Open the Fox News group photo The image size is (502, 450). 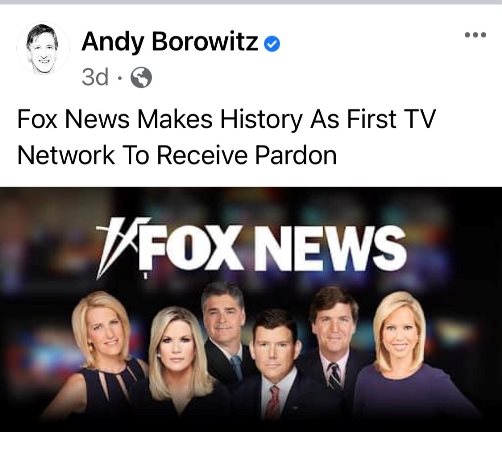(251, 309)
